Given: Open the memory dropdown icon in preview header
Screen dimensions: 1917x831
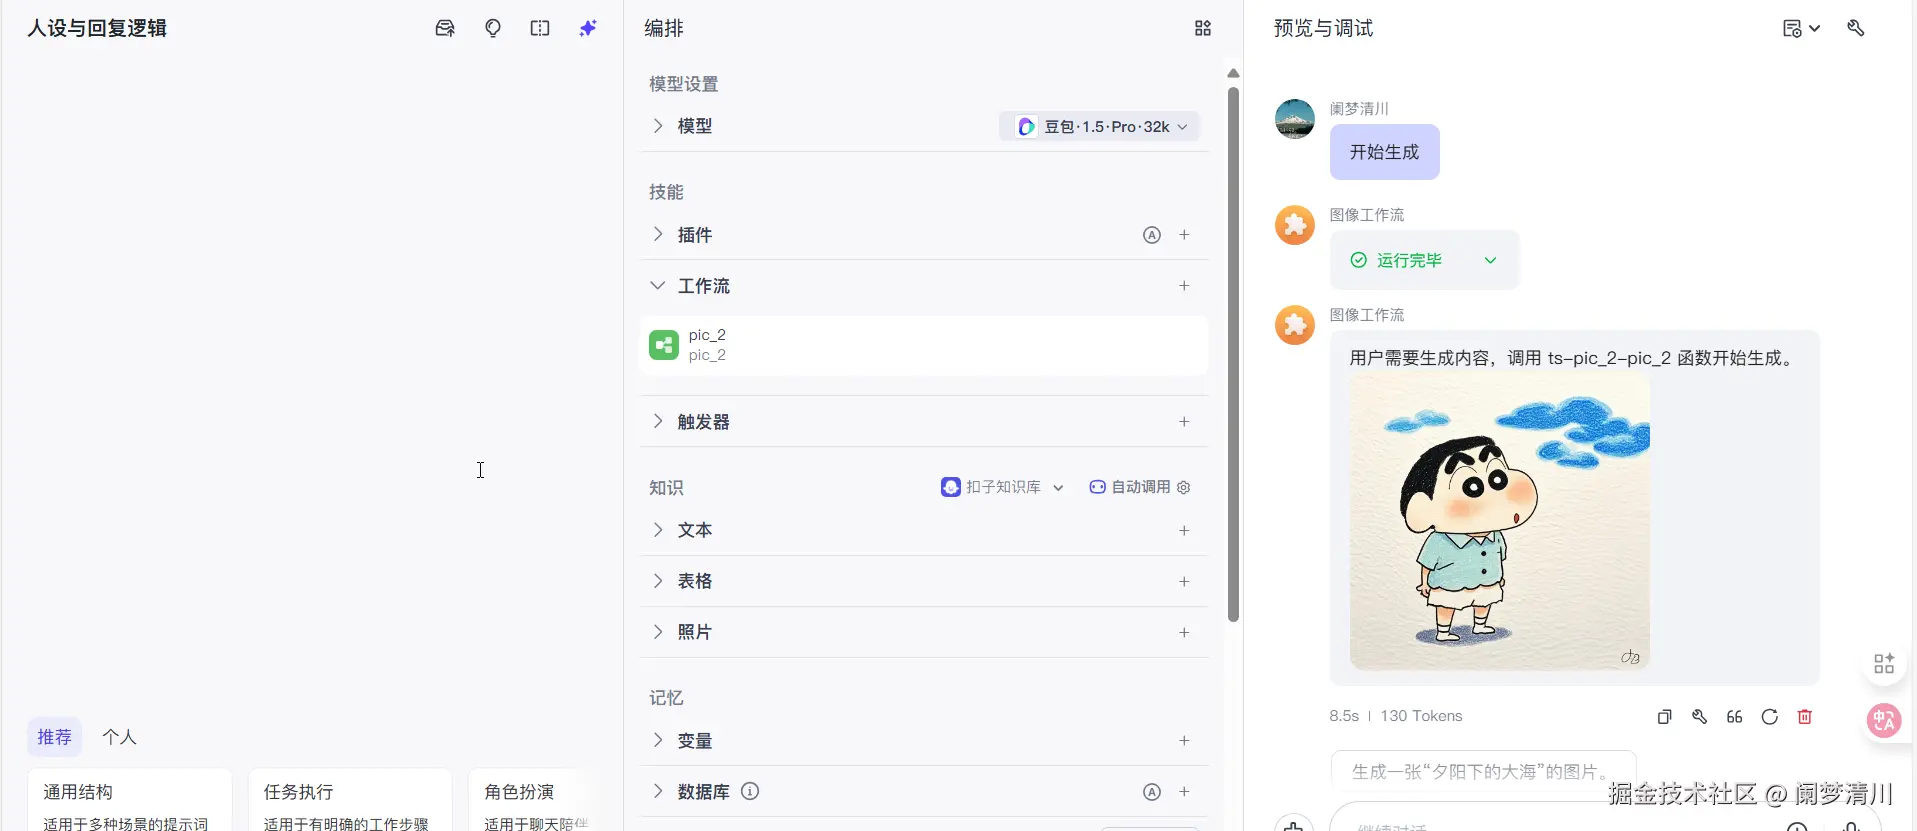Looking at the screenshot, I should 1801,28.
